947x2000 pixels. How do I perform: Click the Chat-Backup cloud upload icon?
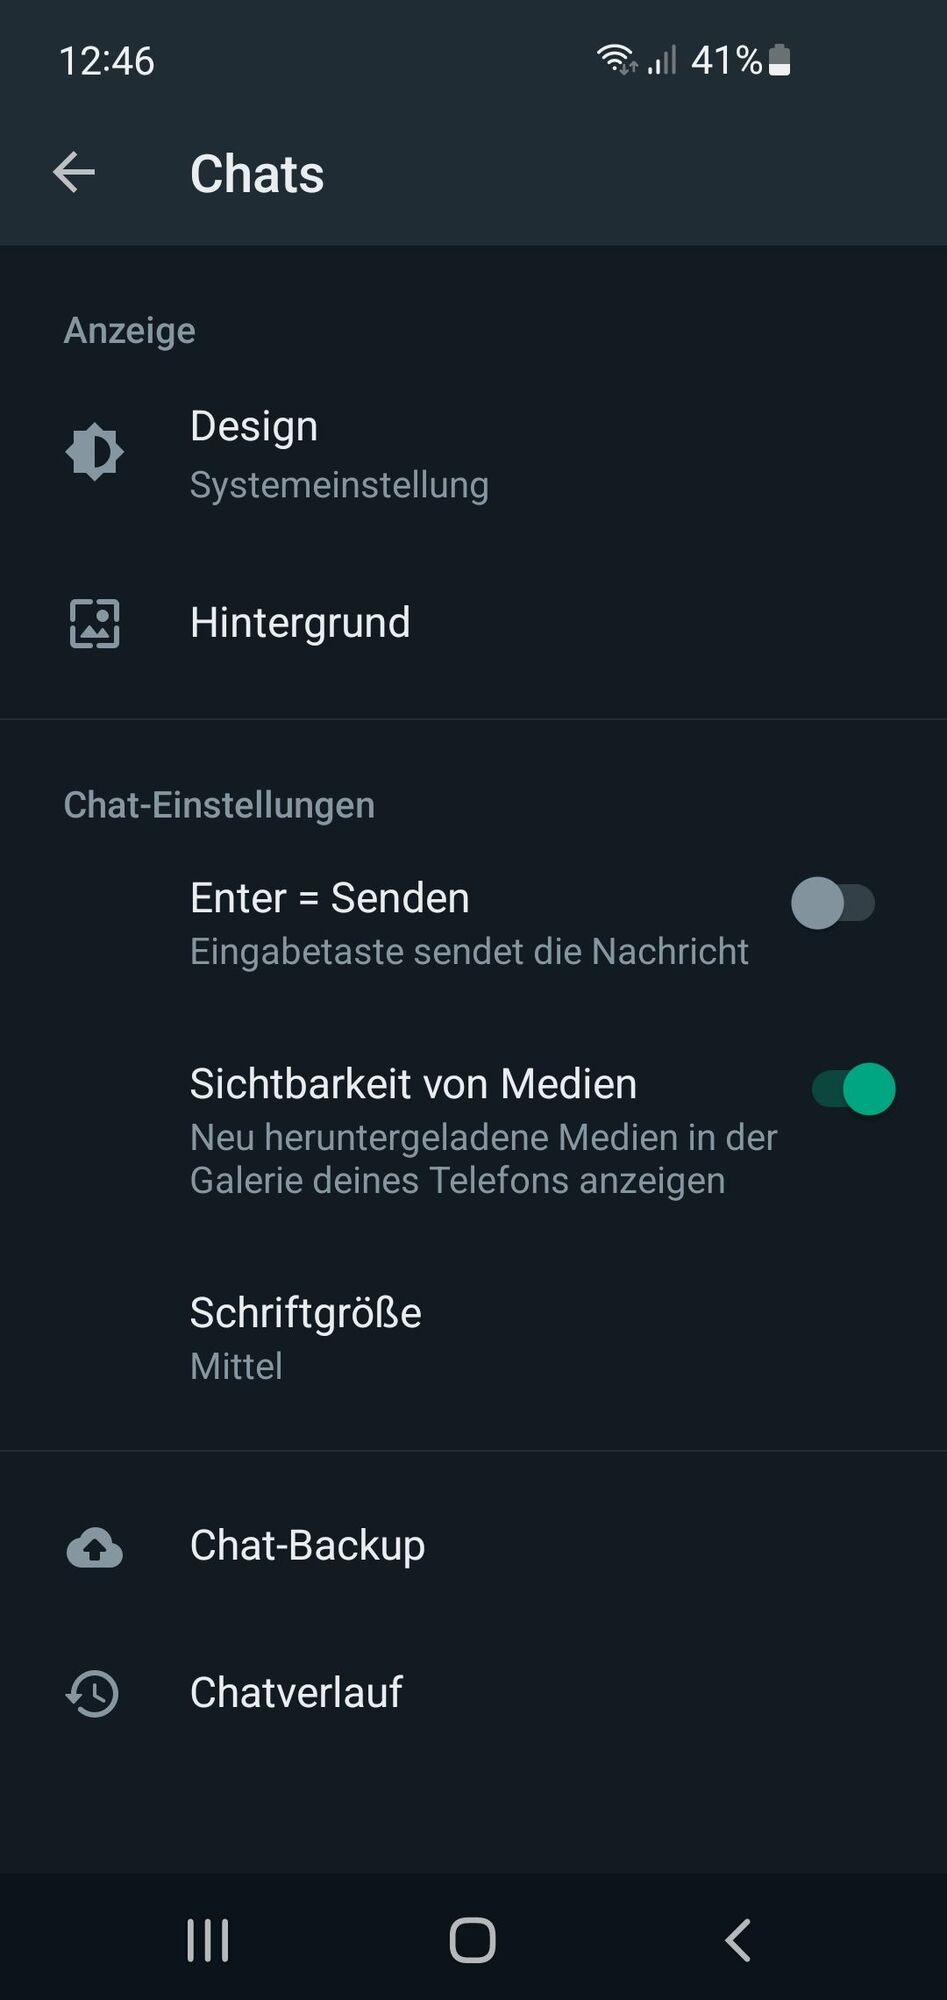[x=94, y=1547]
